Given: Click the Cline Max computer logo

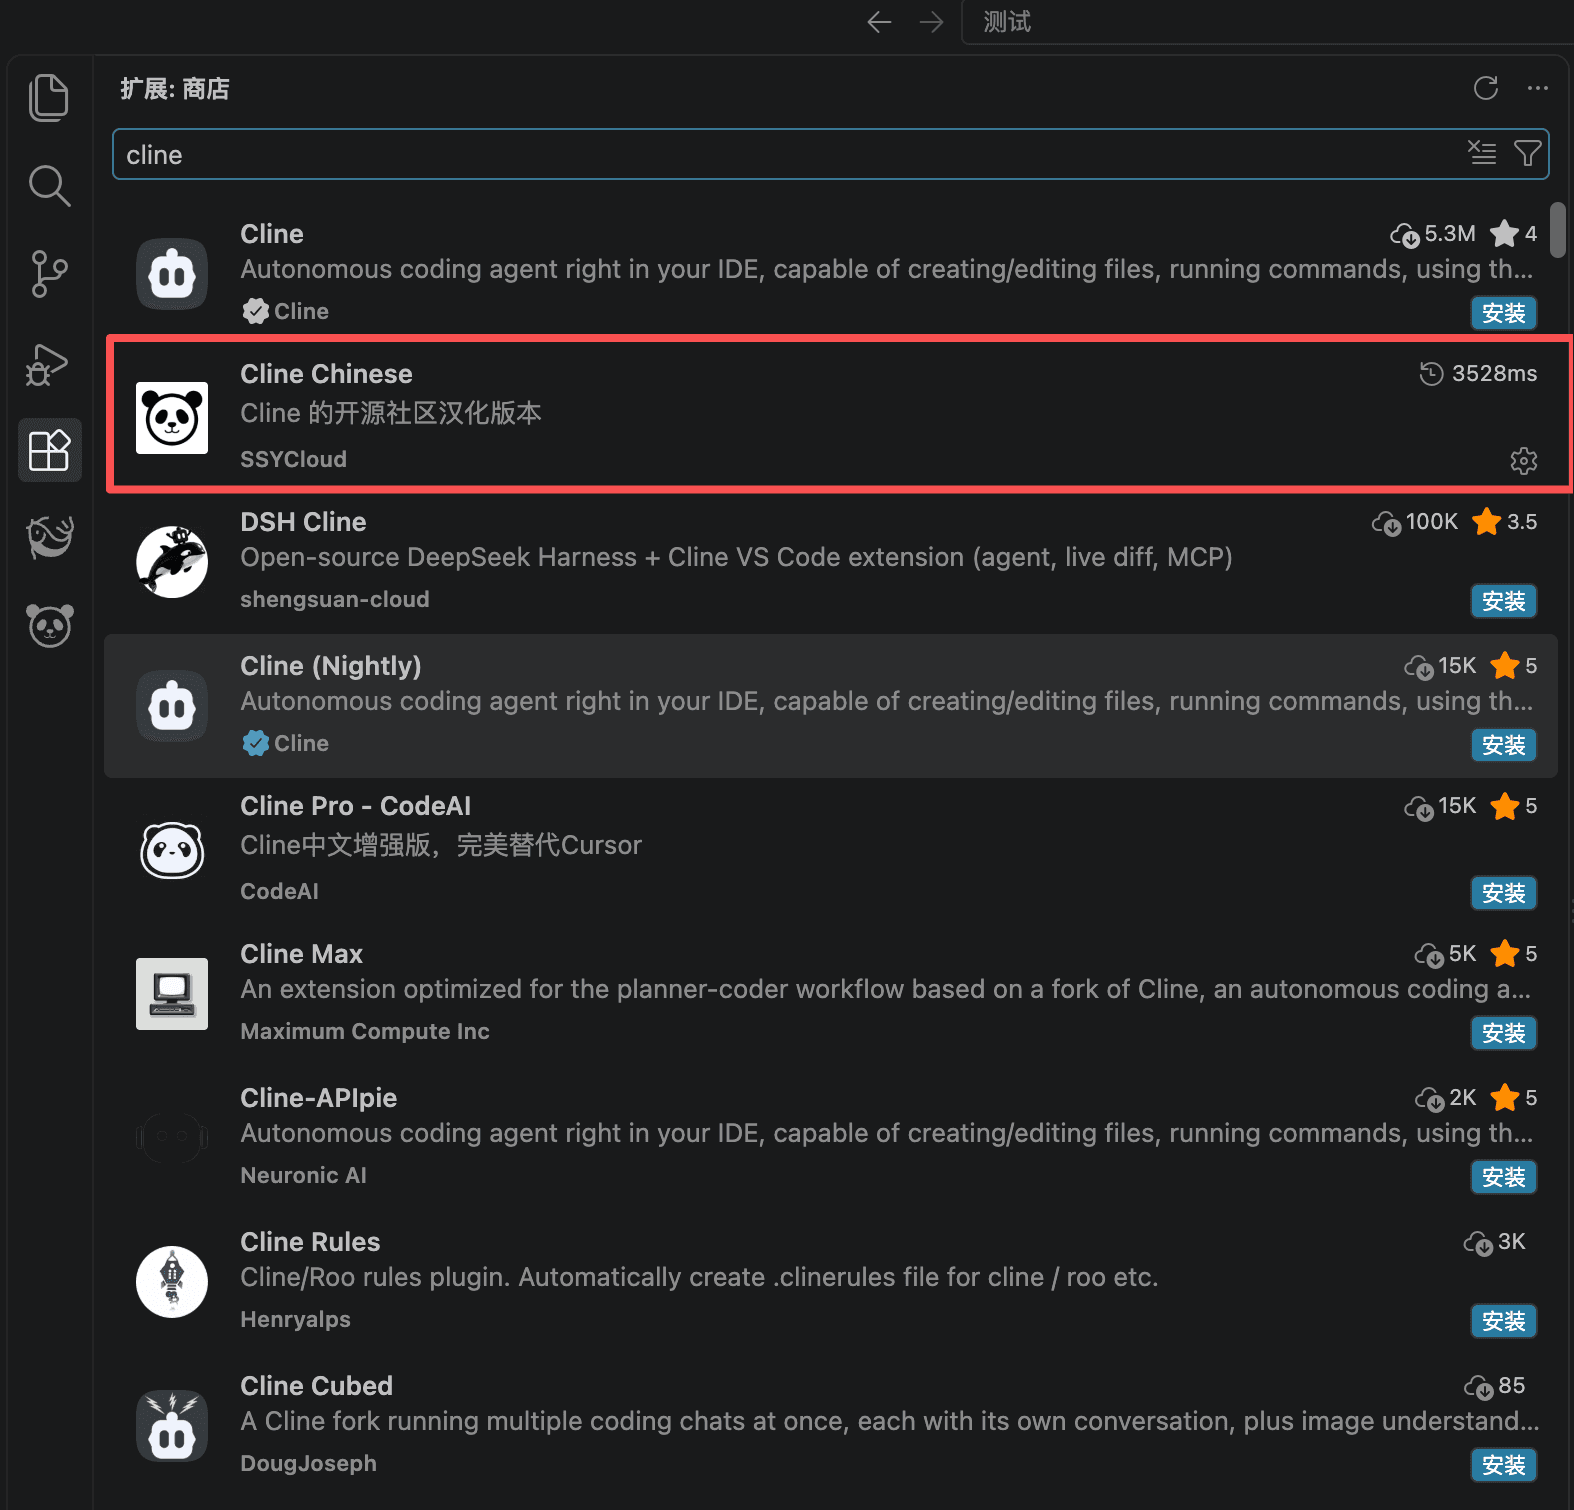Looking at the screenshot, I should tap(172, 994).
